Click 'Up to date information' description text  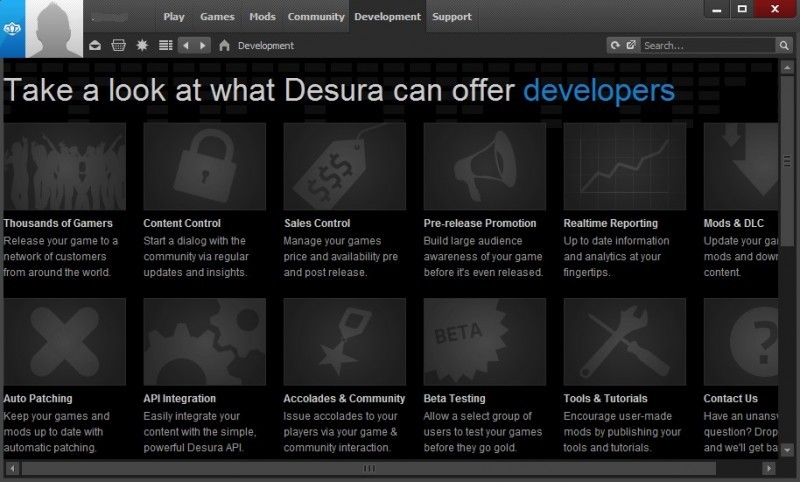coord(616,241)
